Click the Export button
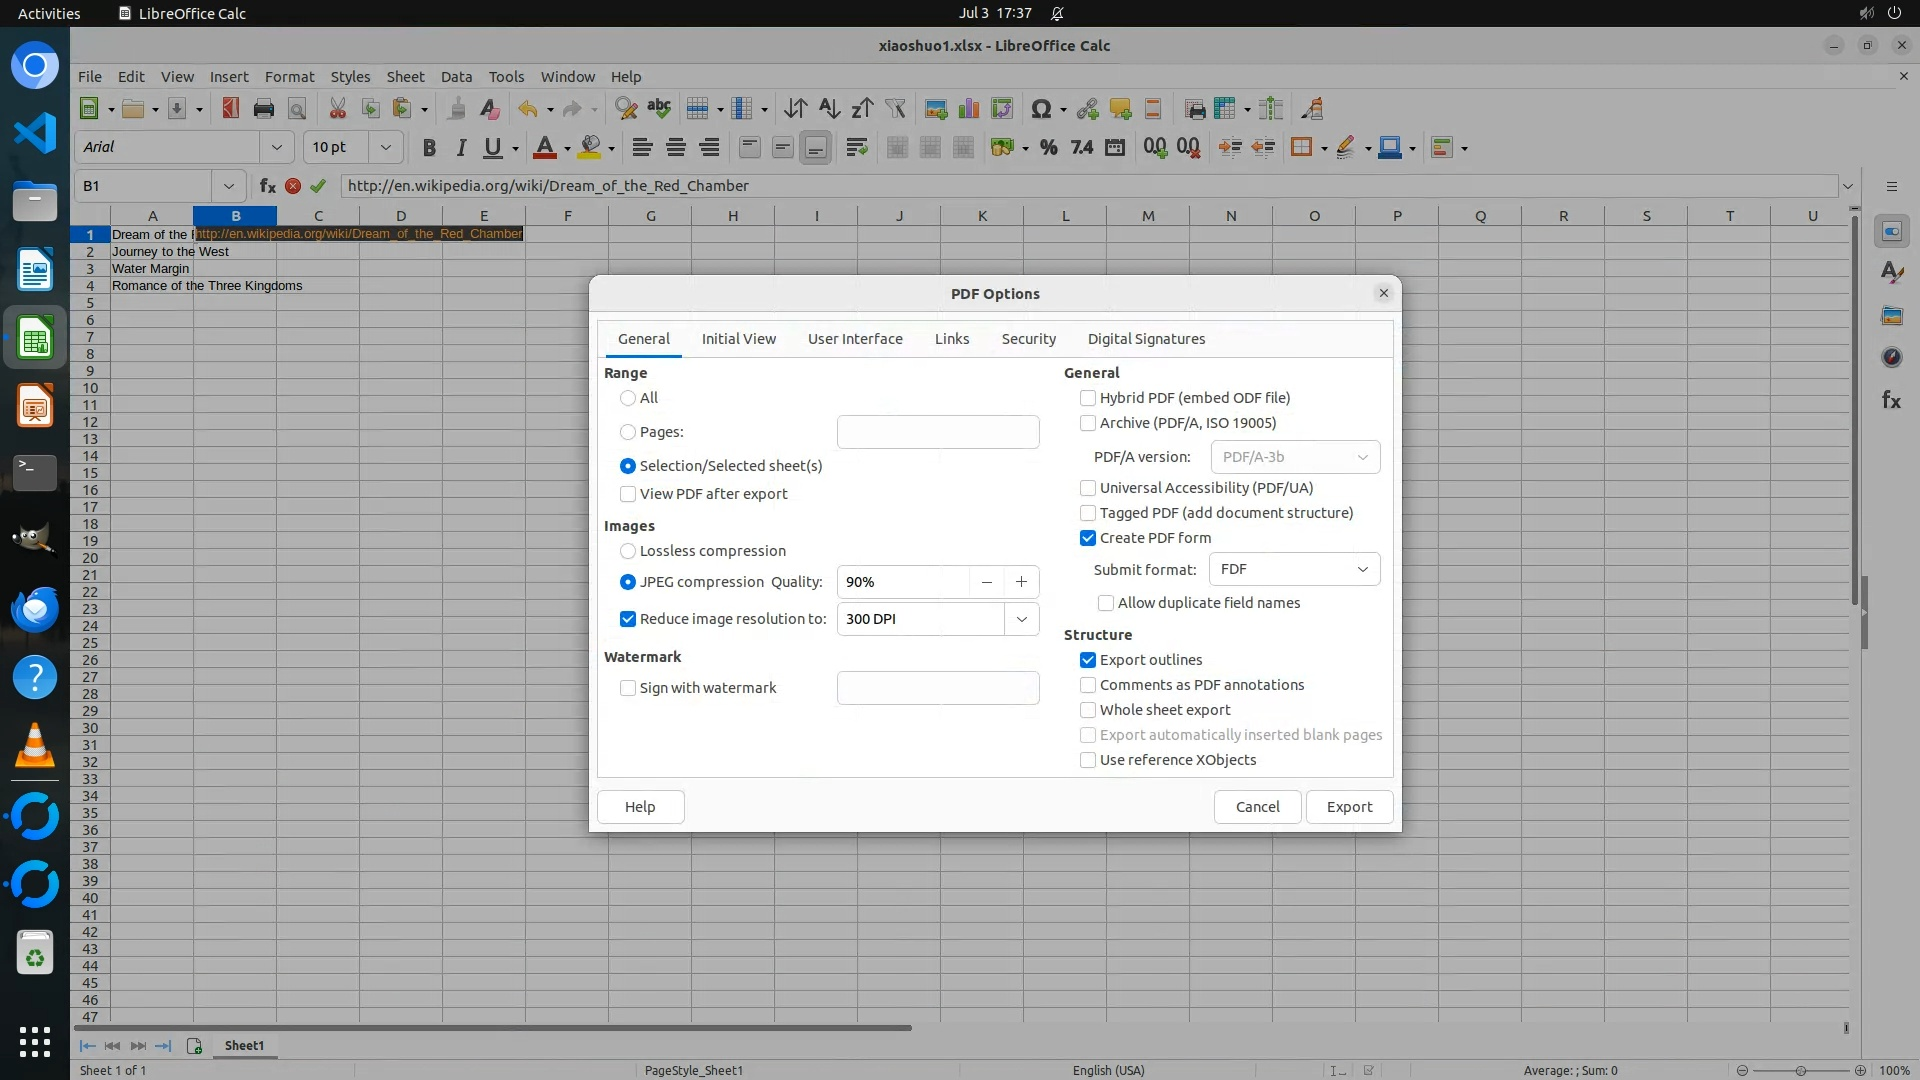Screen dimensions: 1920x1080 point(1348,807)
